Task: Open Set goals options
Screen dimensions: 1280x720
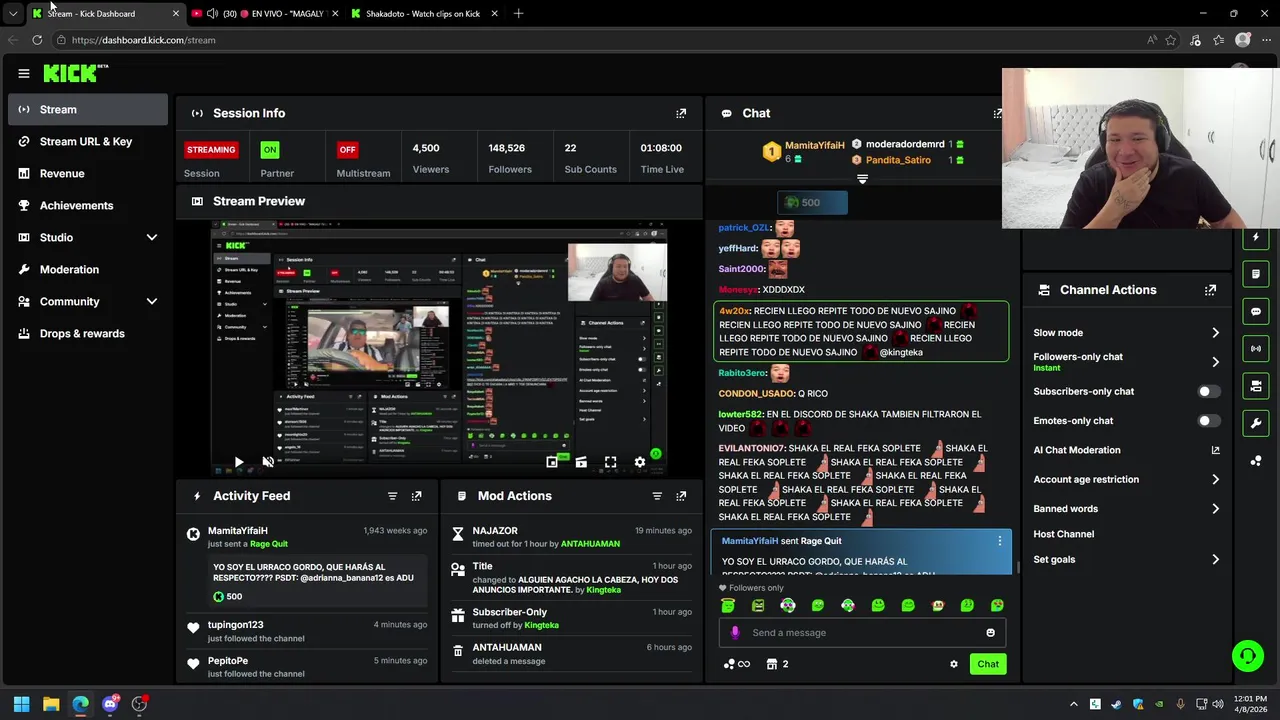Action: (x=1215, y=560)
